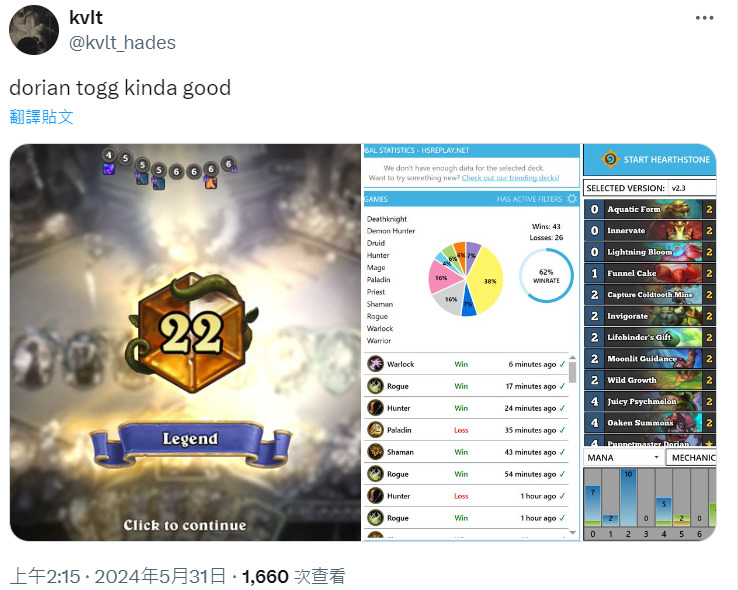Screen dimensions: 738x590
Task: Toggle the checkmark on the first Hunter win row
Action: tap(562, 408)
